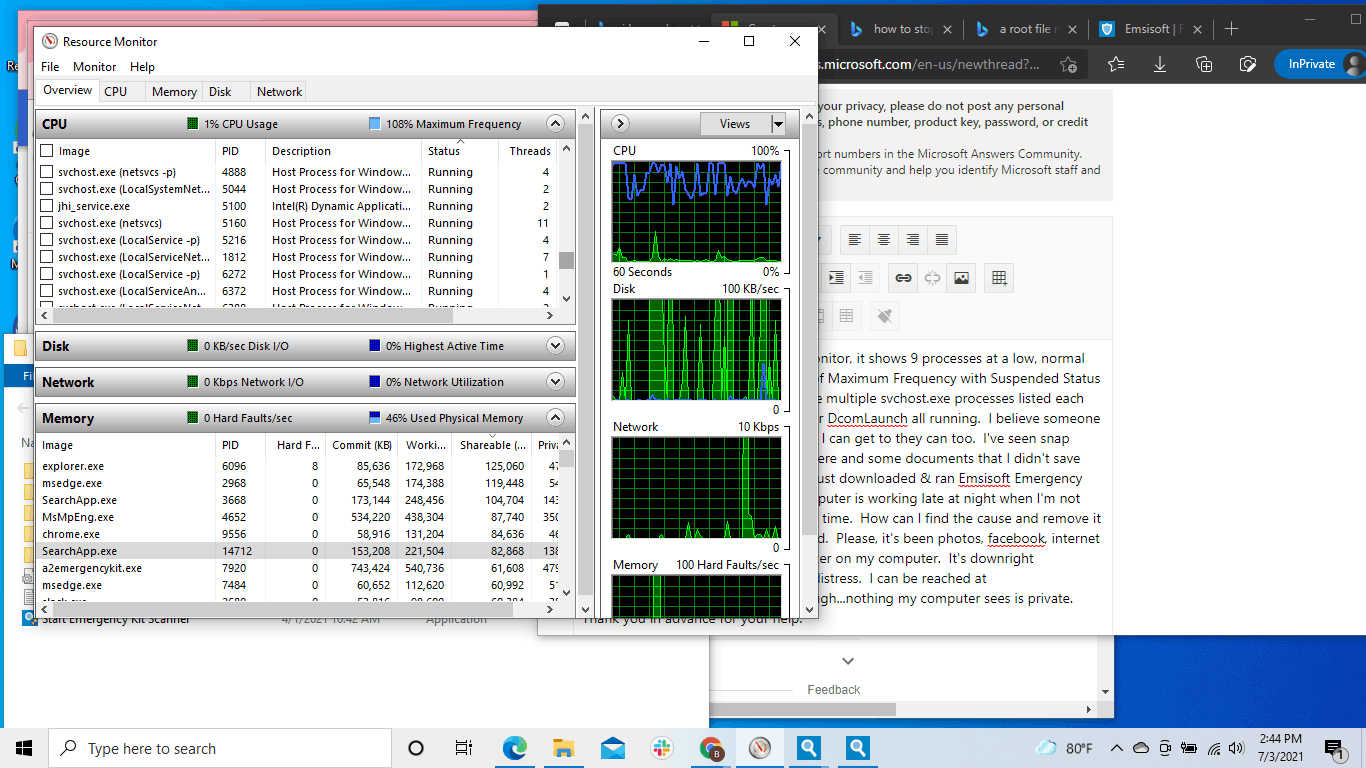1366x768 pixels.
Task: Check the svchost.exe (netsvcs -p) checkbox
Action: [47, 172]
